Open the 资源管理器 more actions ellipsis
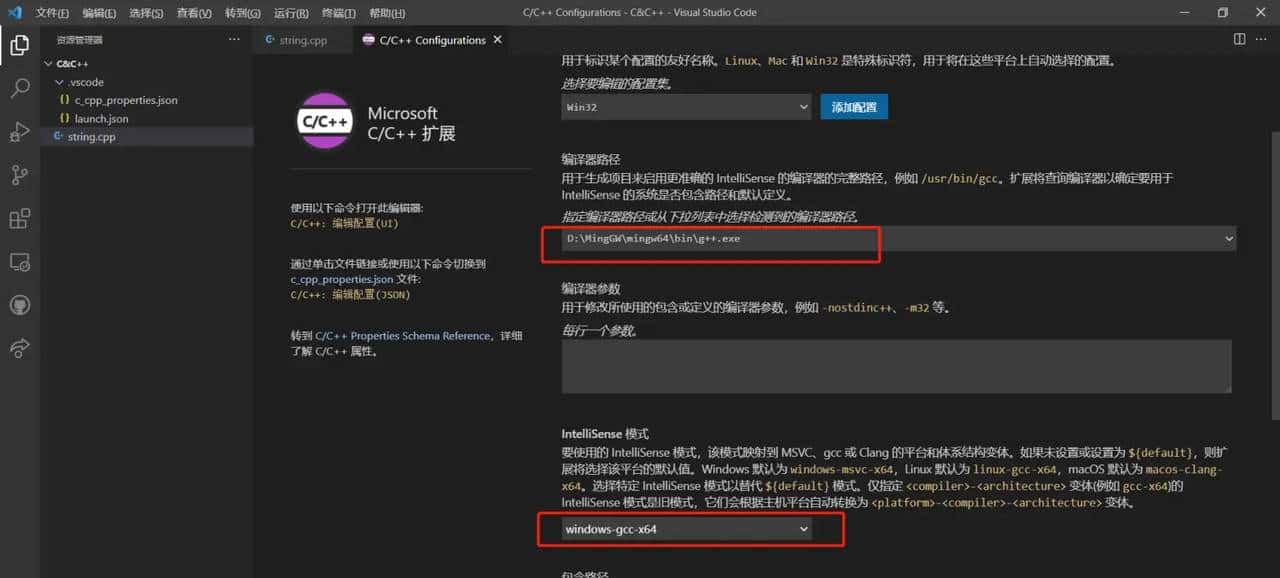This screenshot has width=1280, height=578. pos(233,39)
